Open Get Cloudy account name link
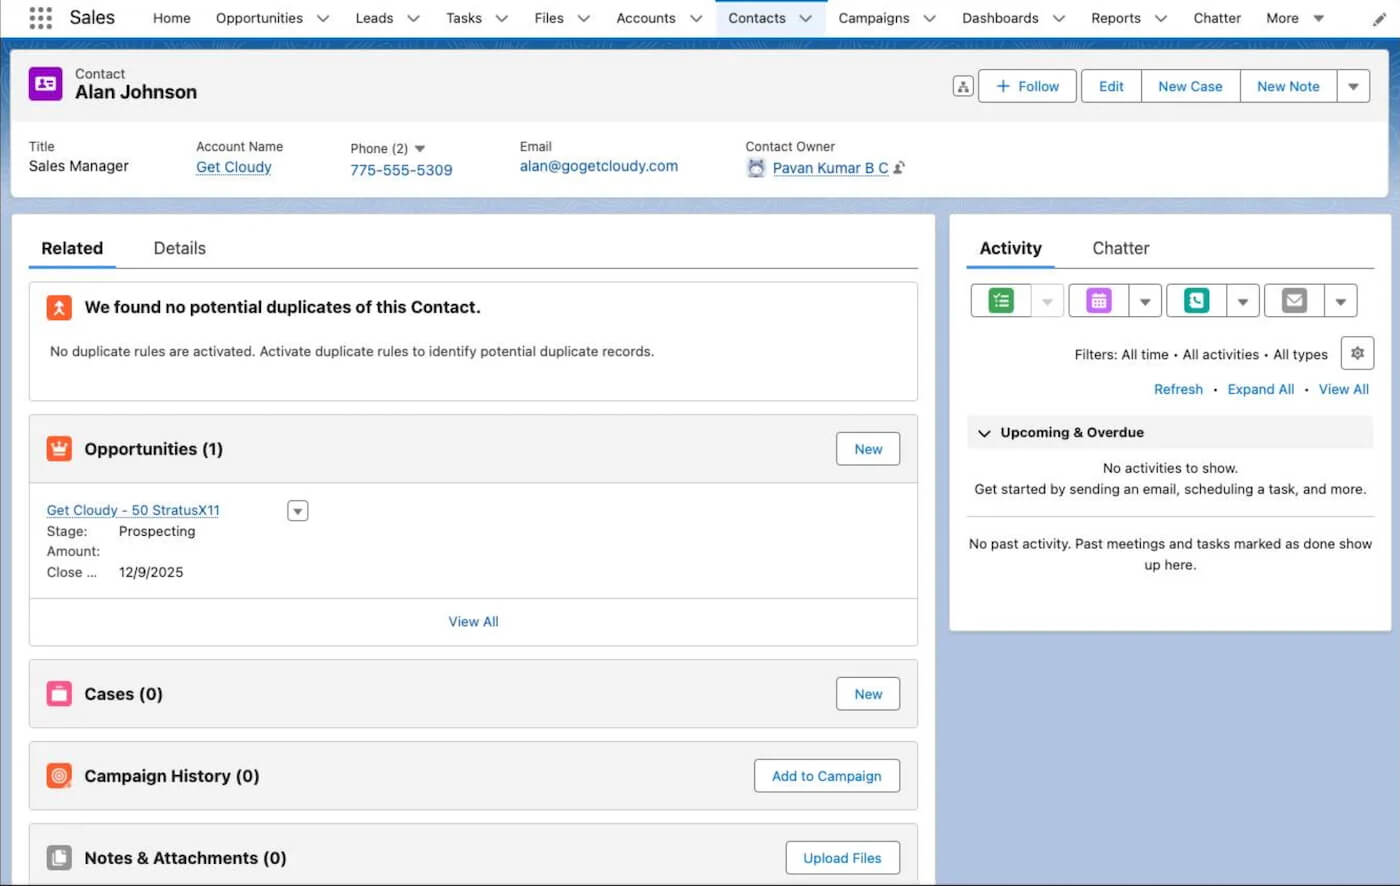1400x886 pixels. 234,167
